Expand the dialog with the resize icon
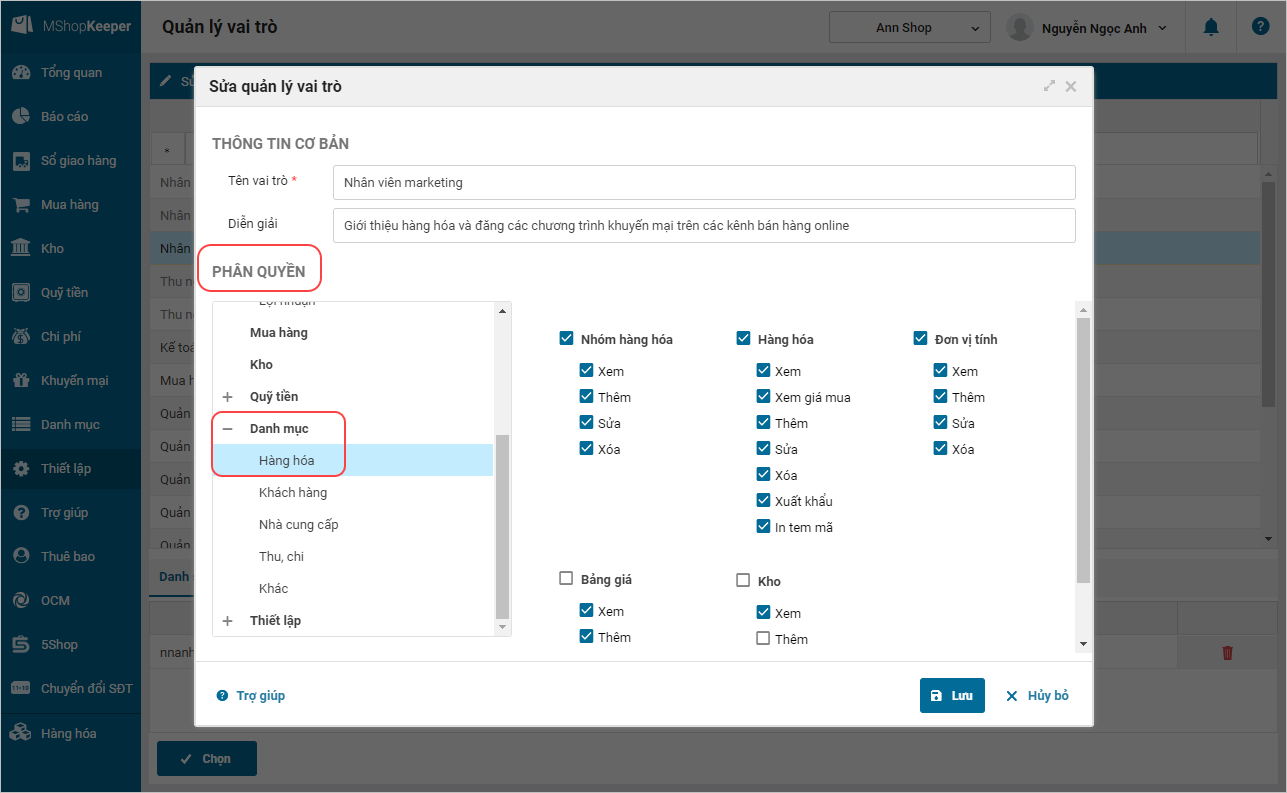The image size is (1287, 793). click(1049, 87)
